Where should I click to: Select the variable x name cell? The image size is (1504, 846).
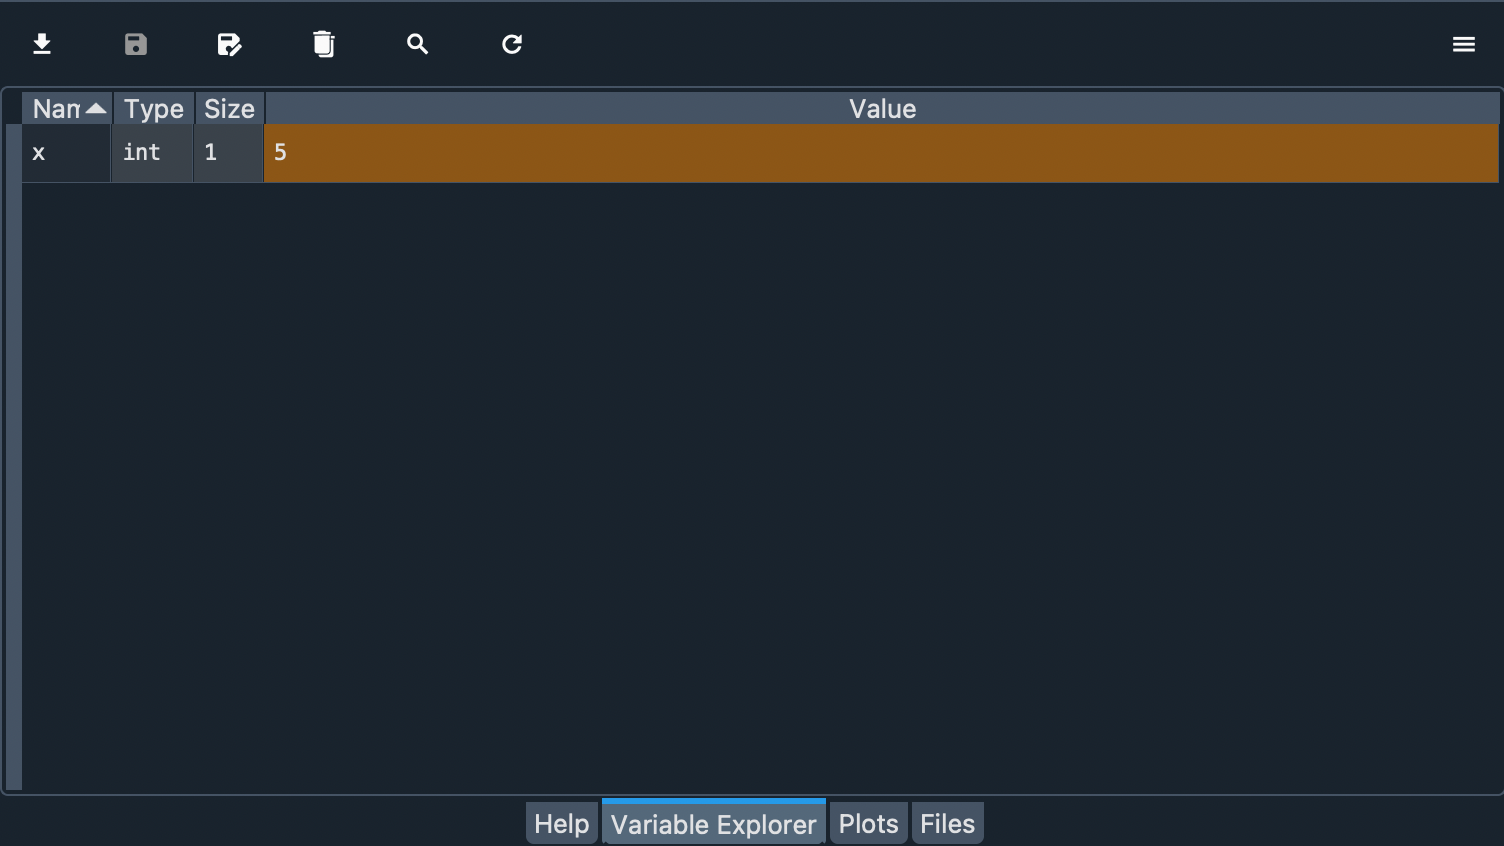point(66,153)
